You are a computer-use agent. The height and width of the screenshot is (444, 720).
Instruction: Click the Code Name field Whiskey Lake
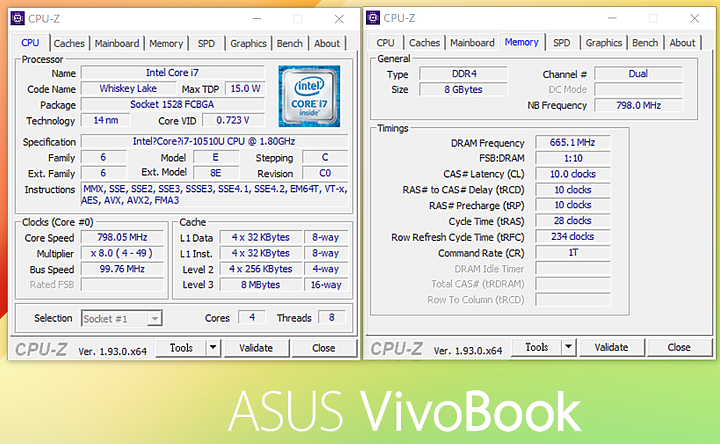tap(128, 89)
